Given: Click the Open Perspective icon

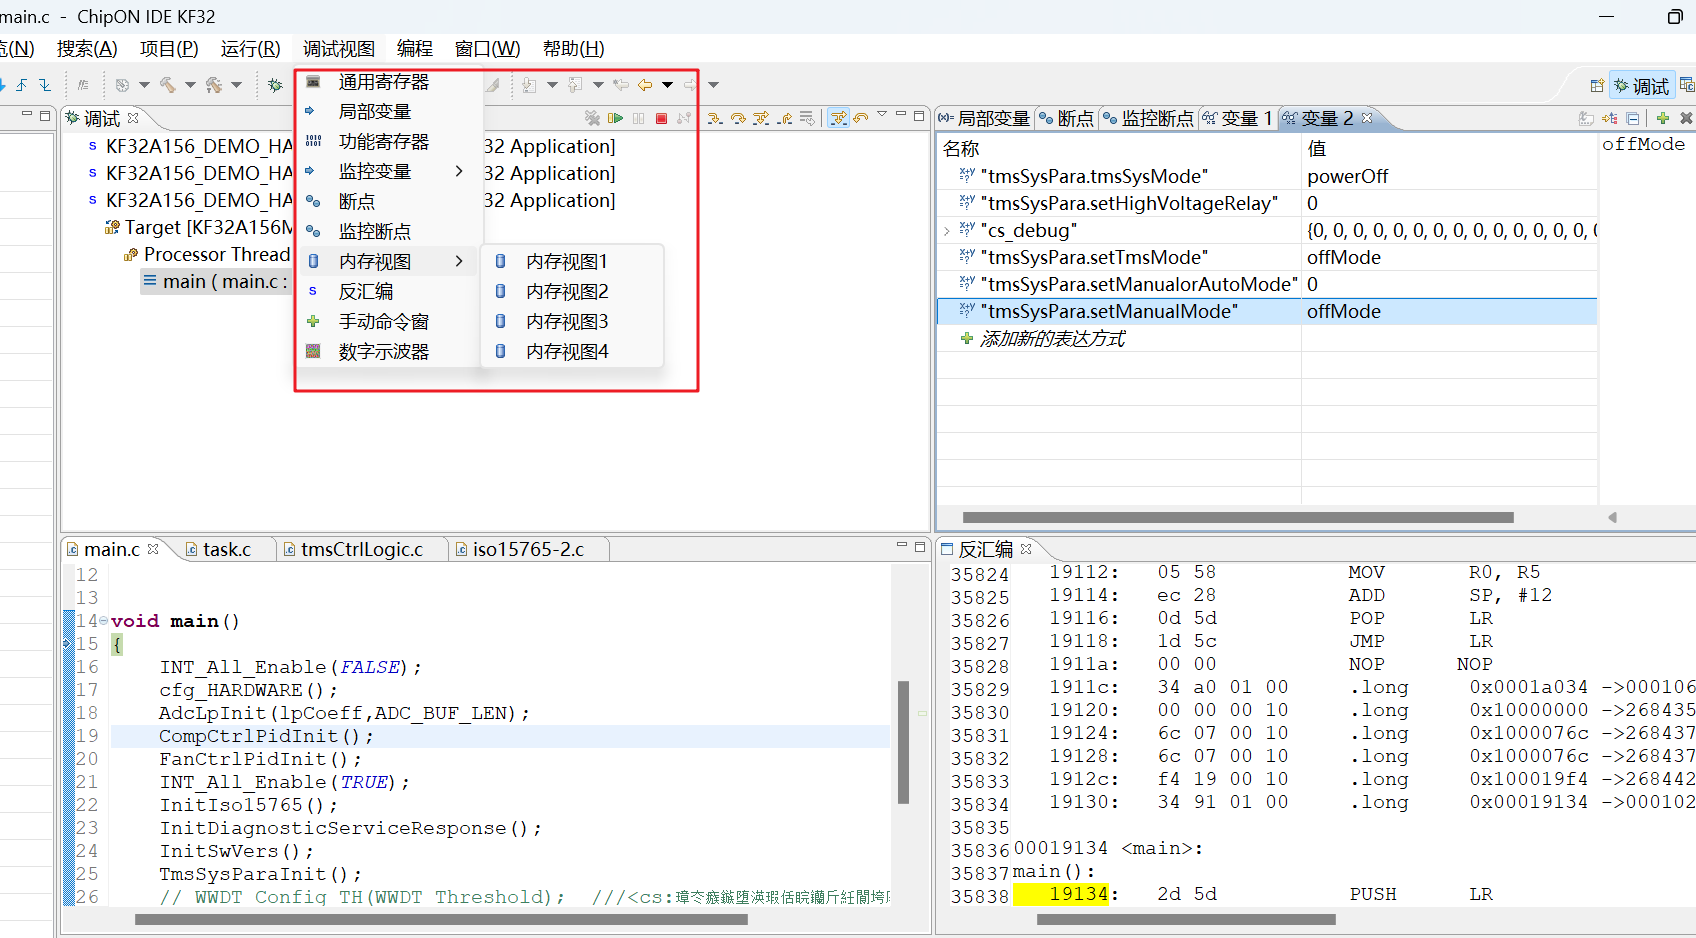Looking at the screenshot, I should pos(1598,85).
